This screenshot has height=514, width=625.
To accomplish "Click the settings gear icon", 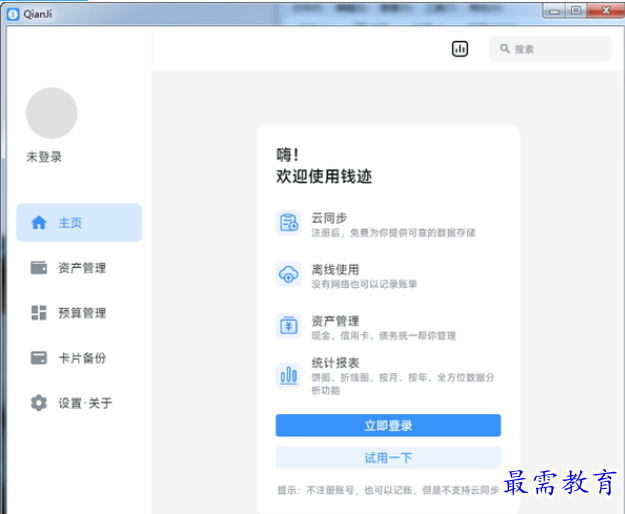I will coord(39,403).
